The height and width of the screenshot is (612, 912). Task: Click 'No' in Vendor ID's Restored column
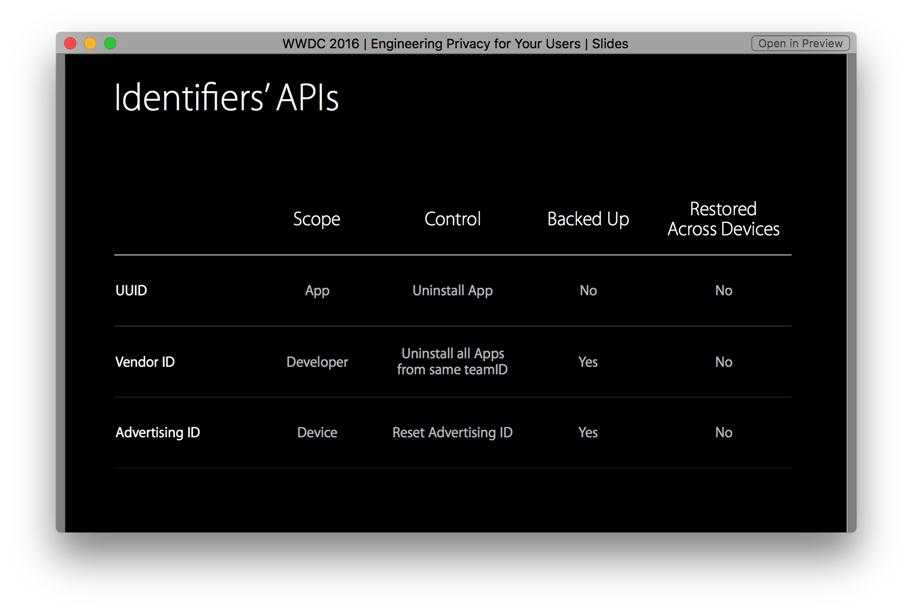(724, 362)
